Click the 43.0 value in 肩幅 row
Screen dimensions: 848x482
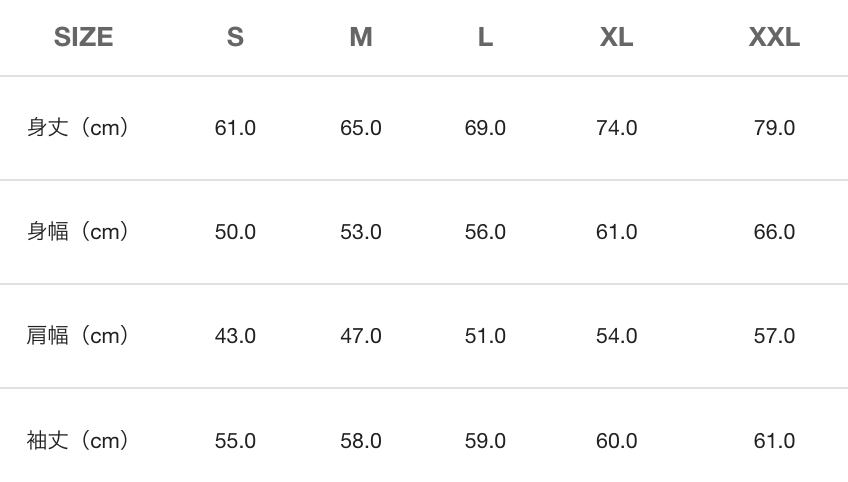(x=235, y=336)
